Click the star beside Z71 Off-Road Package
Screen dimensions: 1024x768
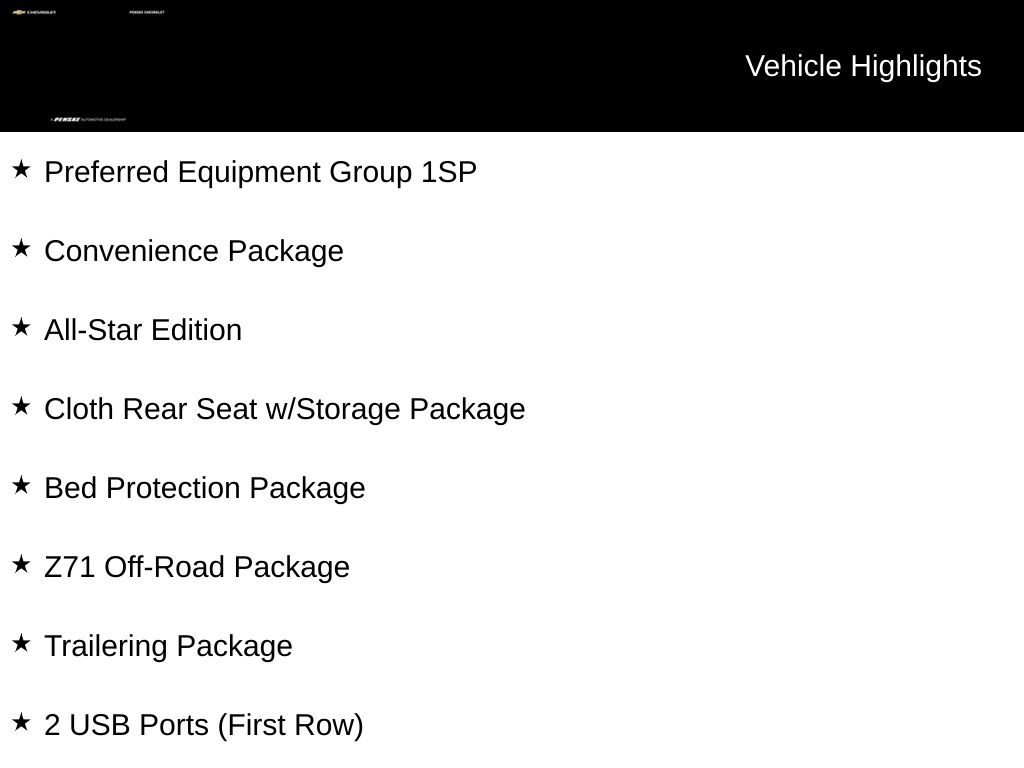point(21,564)
